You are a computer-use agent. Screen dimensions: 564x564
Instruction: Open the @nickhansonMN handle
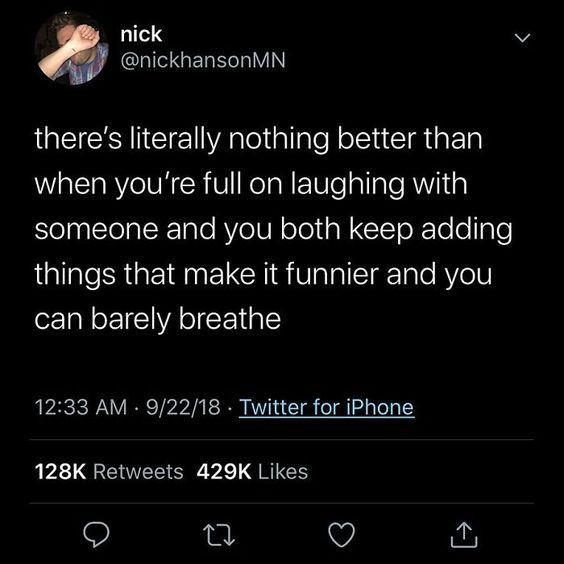(x=203, y=60)
